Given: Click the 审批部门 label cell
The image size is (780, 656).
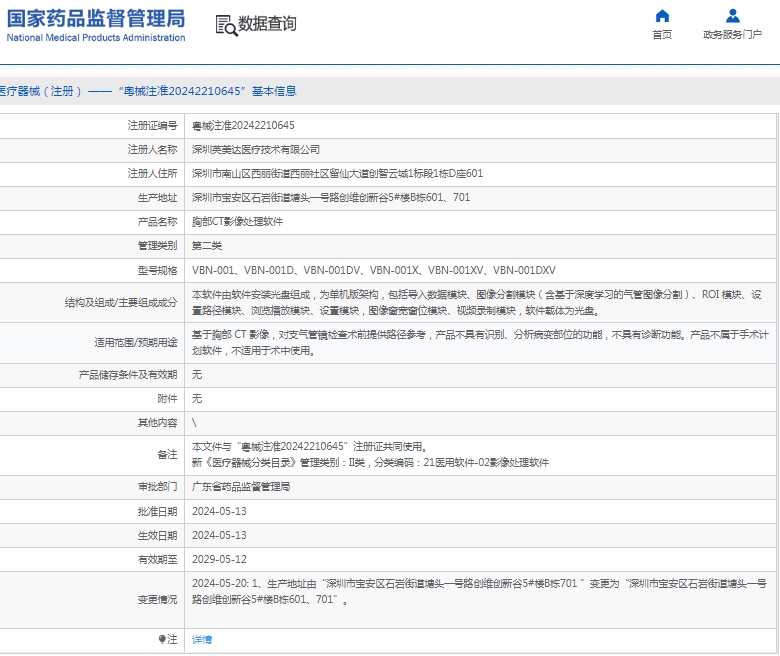Looking at the screenshot, I should pos(92,486).
